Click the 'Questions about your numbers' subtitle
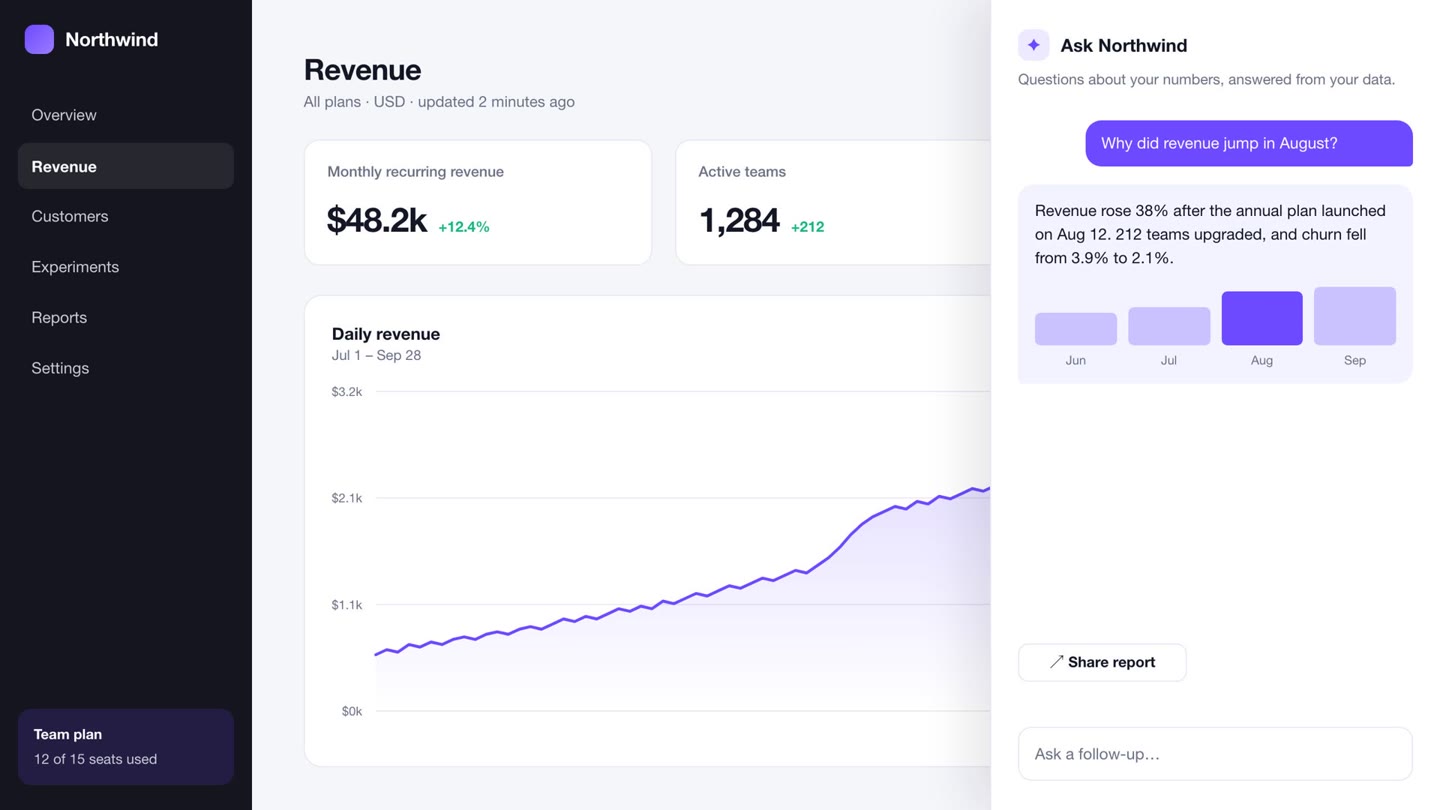Screen dimensions: 1440x810 pyautogui.click(x=1206, y=79)
